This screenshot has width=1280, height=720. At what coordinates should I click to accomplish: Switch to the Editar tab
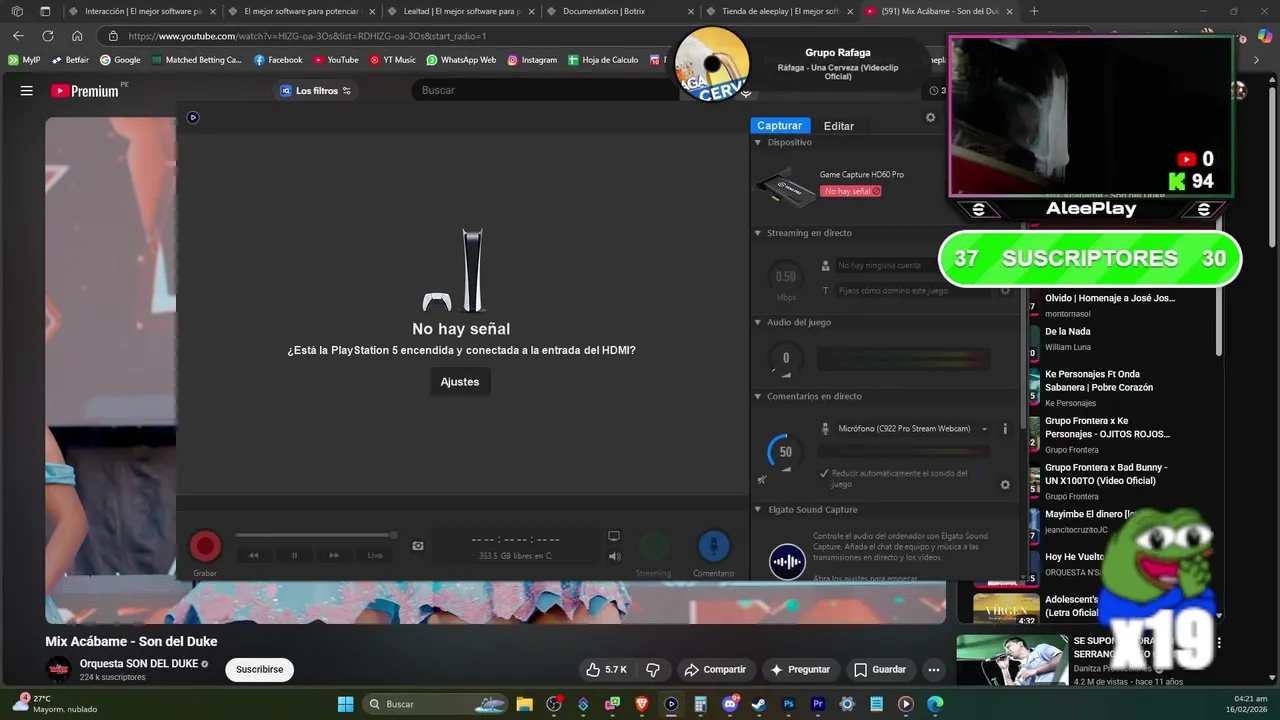point(839,126)
